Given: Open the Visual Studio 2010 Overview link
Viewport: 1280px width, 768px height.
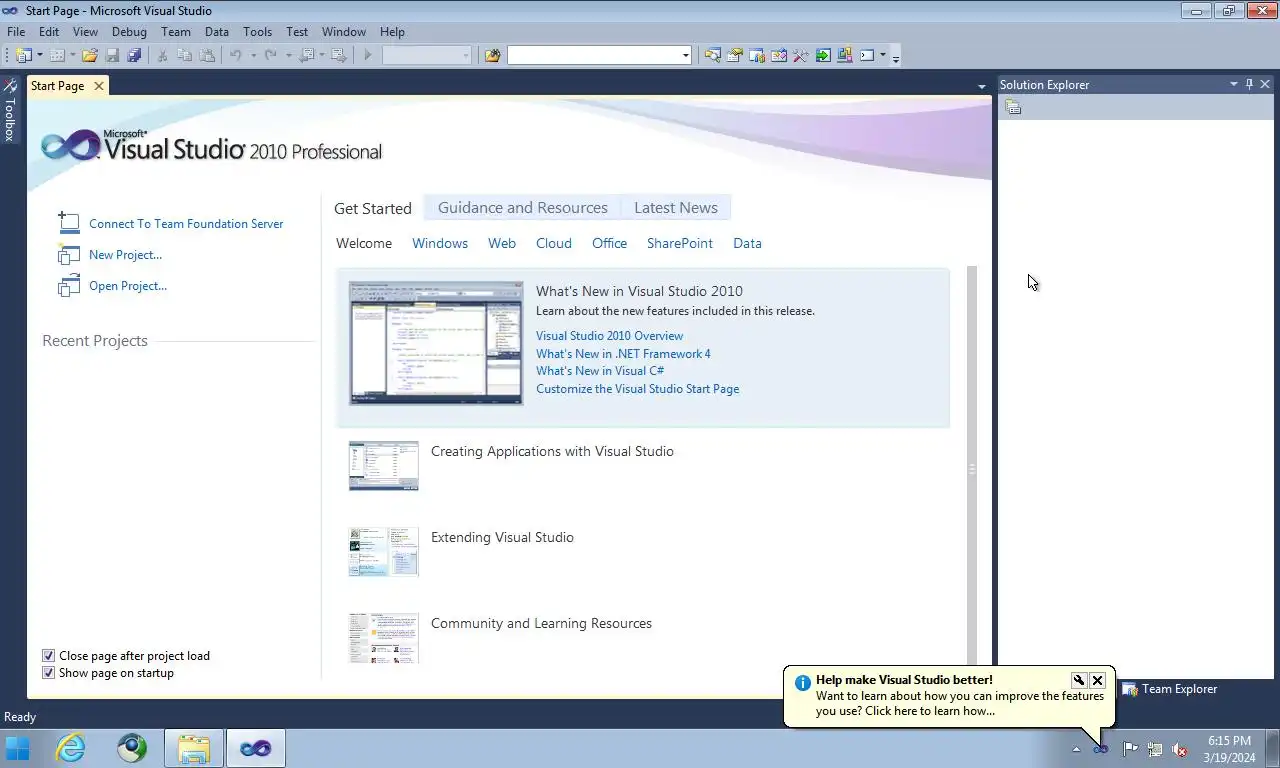Looking at the screenshot, I should (609, 336).
